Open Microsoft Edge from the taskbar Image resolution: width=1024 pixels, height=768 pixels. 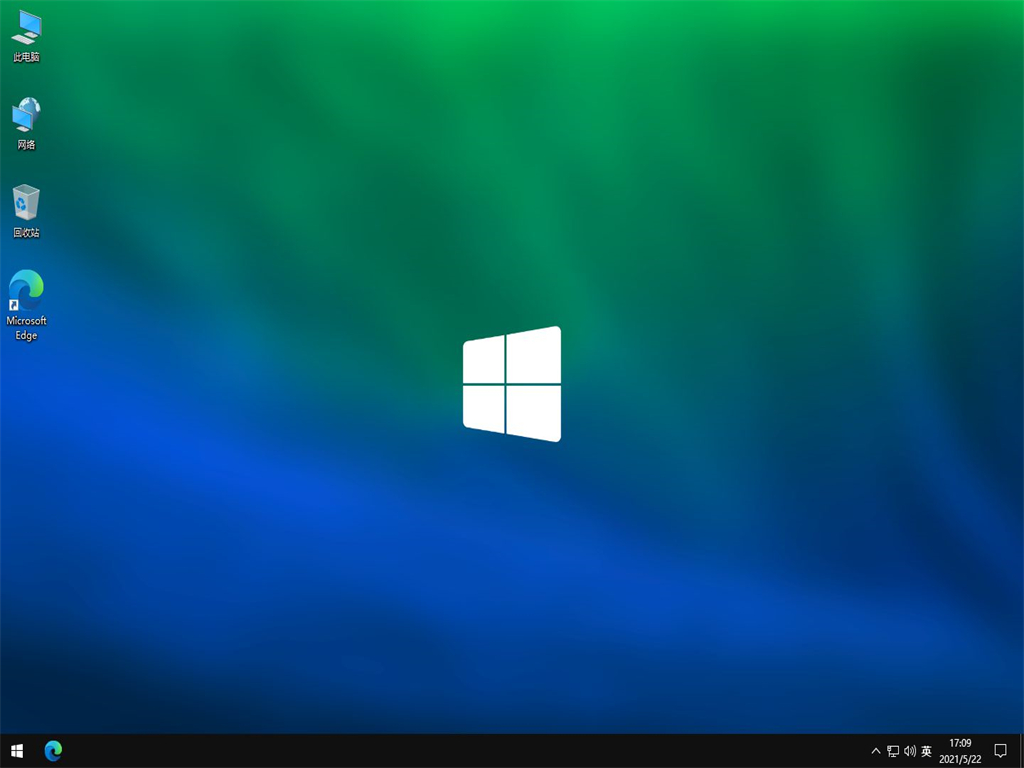(53, 751)
